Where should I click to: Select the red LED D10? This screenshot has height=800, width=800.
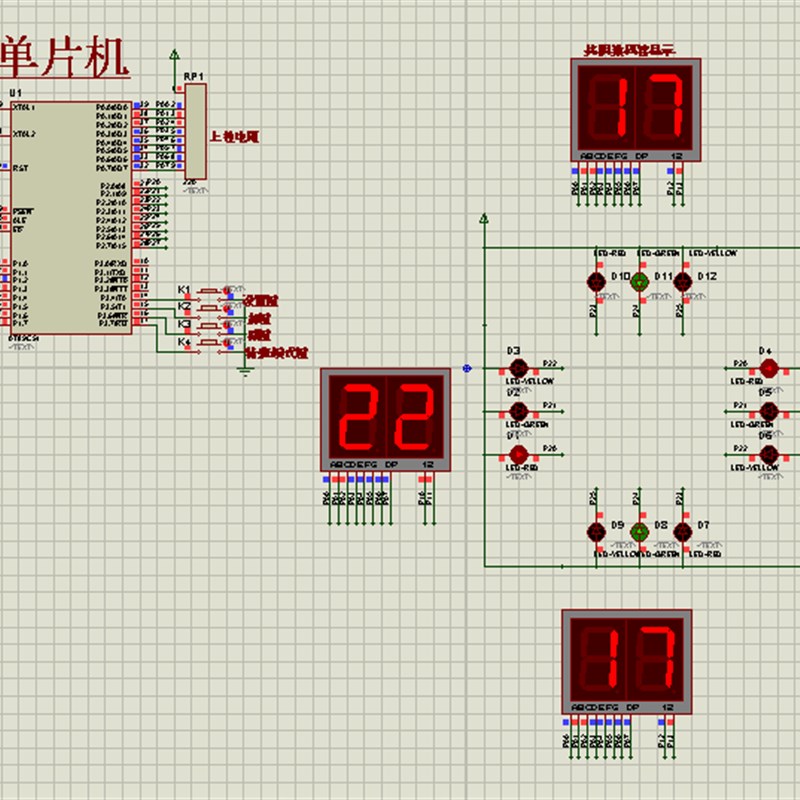[x=596, y=281]
